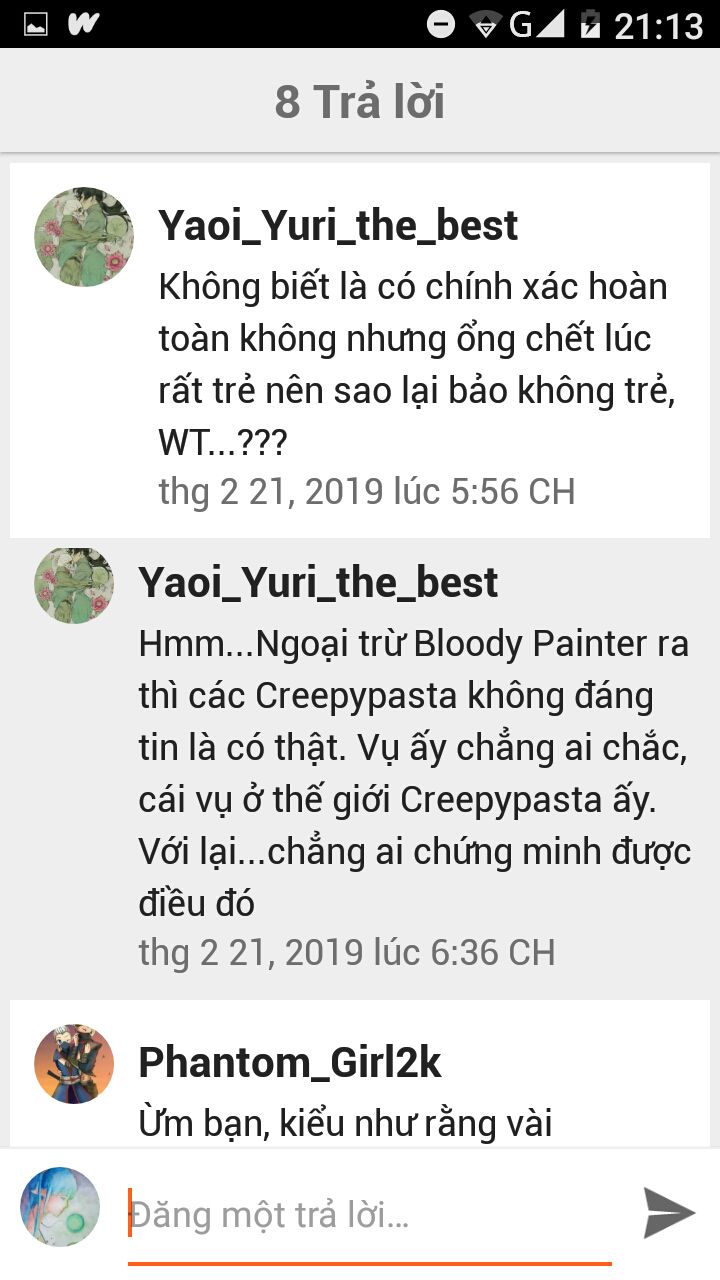Open the Wattpad notification icon in status bar
Viewport: 720px width, 1280px height.
[84, 24]
